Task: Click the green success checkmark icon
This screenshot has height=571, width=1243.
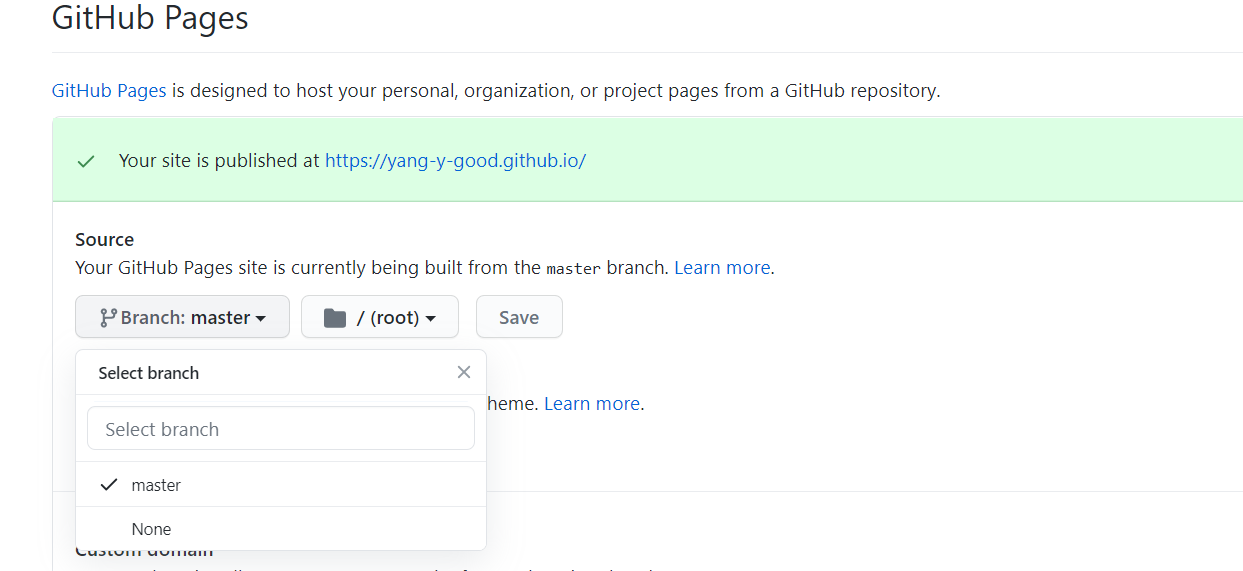Action: point(86,160)
